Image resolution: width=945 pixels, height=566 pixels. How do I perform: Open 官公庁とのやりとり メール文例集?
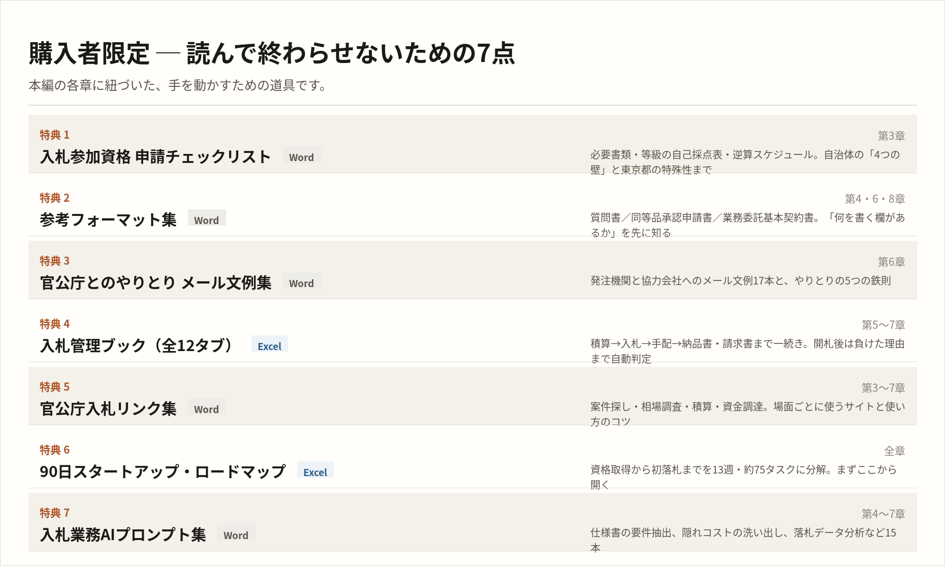[155, 283]
